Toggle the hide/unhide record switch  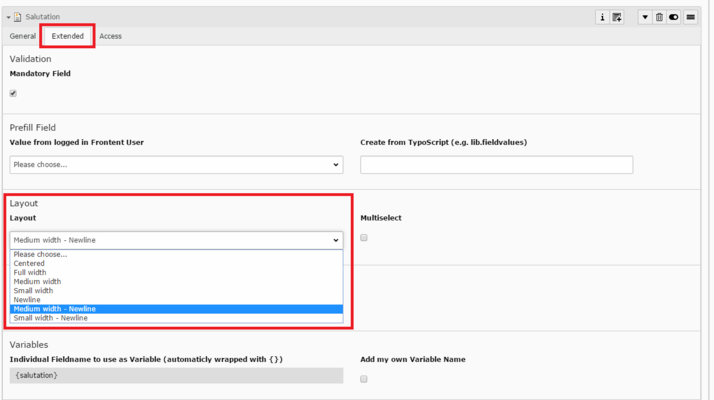(x=674, y=17)
